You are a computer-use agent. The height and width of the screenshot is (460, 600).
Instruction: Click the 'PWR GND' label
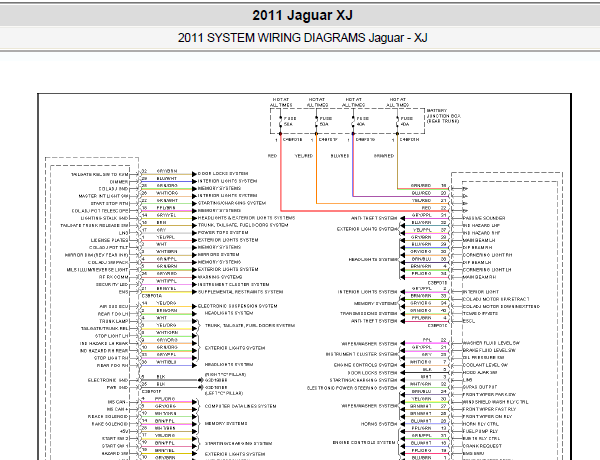coord(117,388)
